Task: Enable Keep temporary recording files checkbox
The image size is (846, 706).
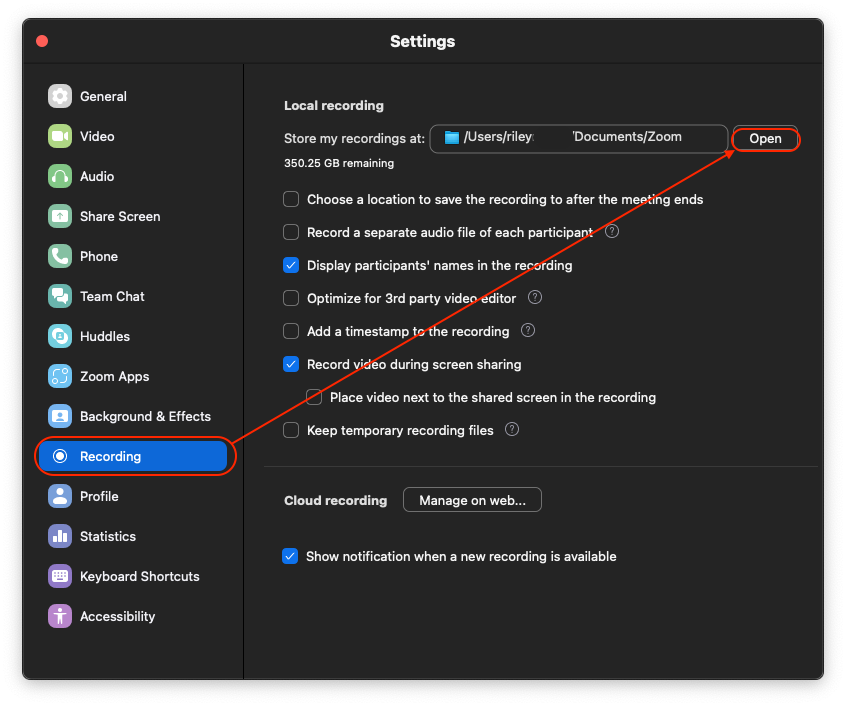Action: click(x=291, y=430)
